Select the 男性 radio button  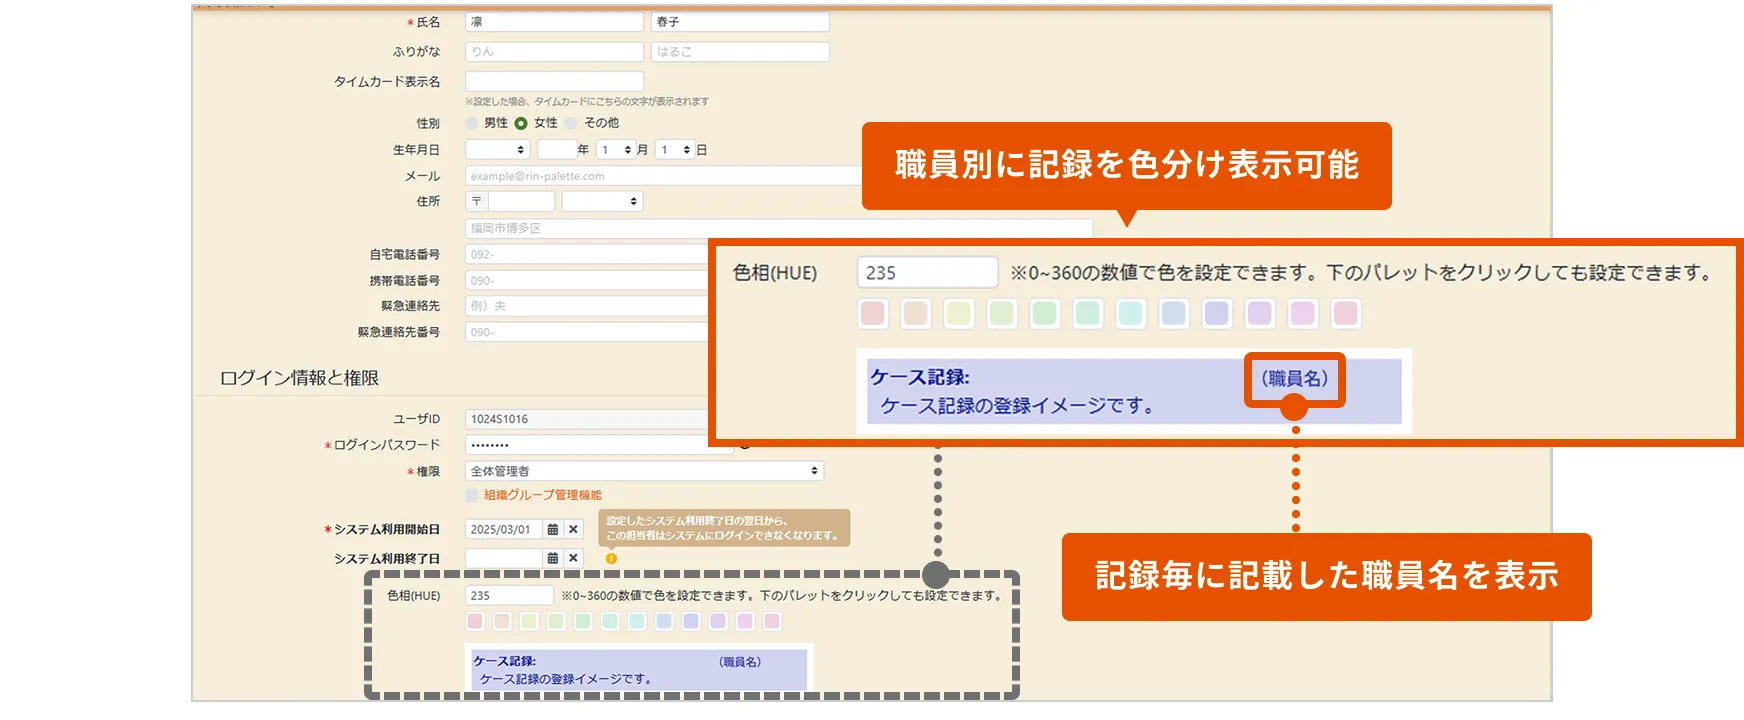tap(472, 123)
